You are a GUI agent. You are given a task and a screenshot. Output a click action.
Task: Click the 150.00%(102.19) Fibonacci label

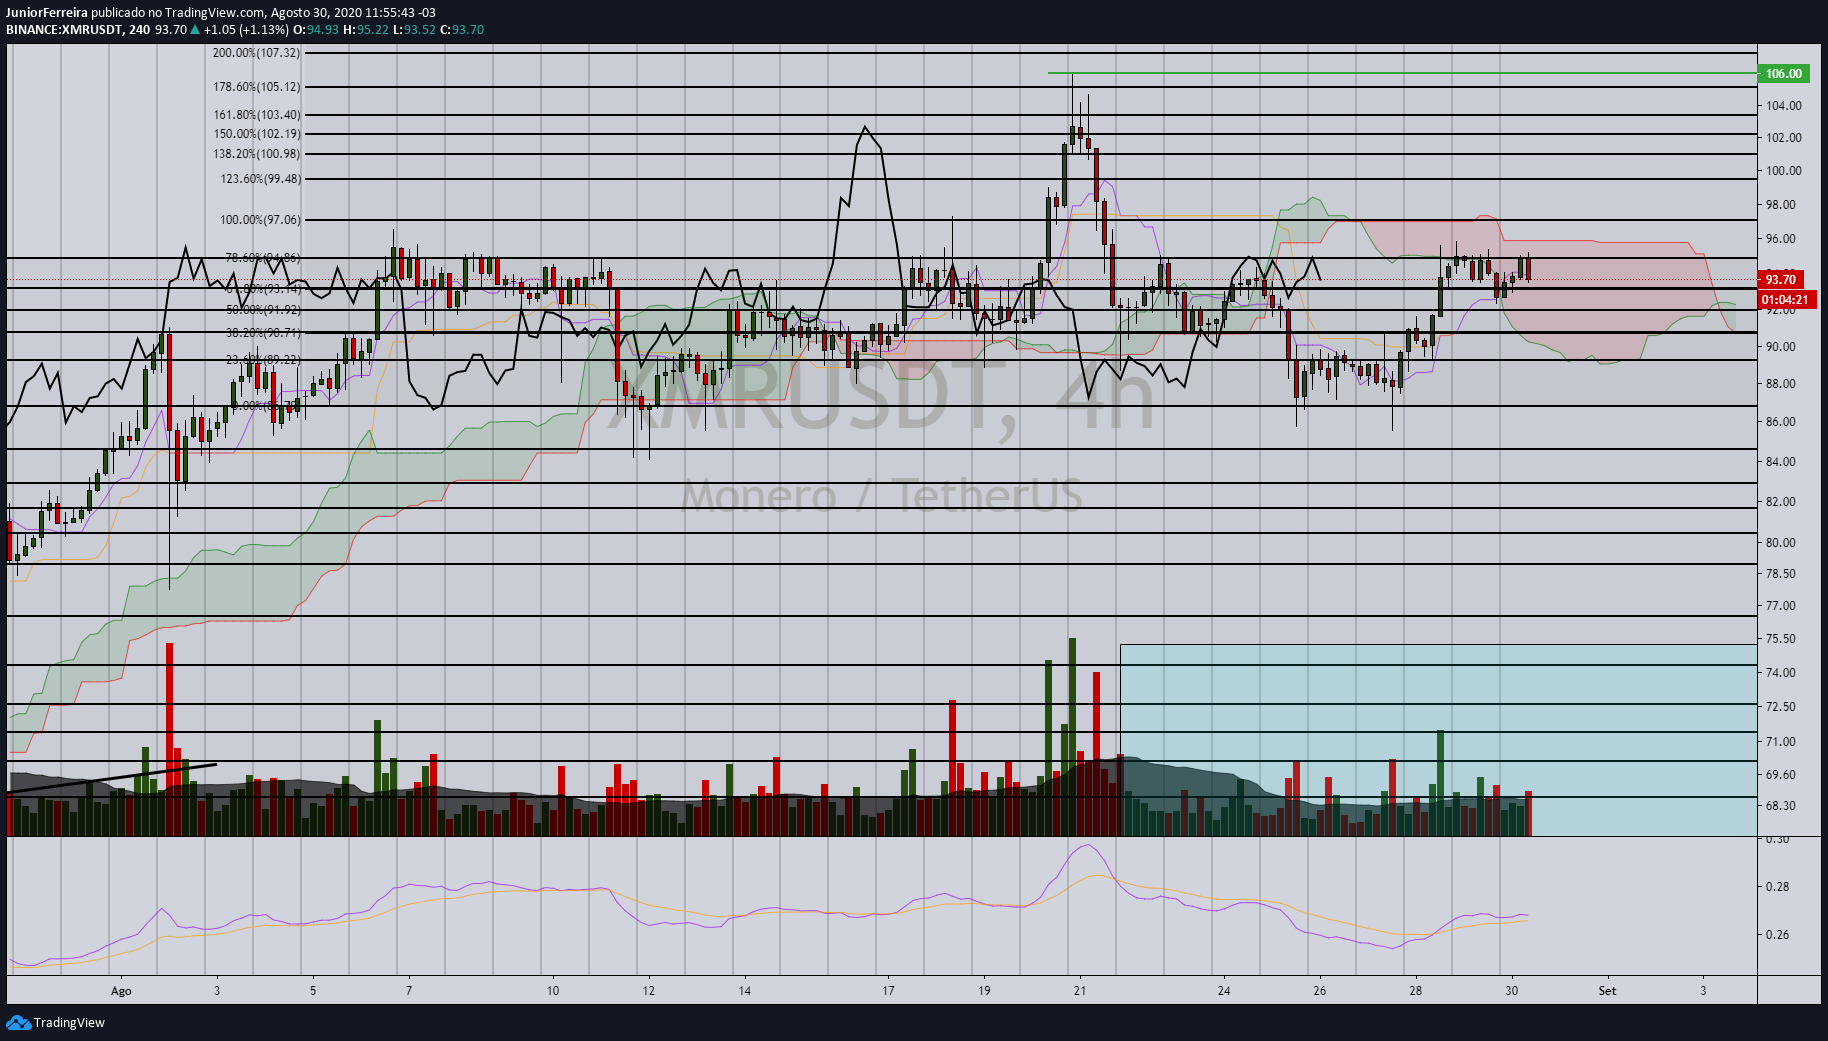click(x=256, y=133)
